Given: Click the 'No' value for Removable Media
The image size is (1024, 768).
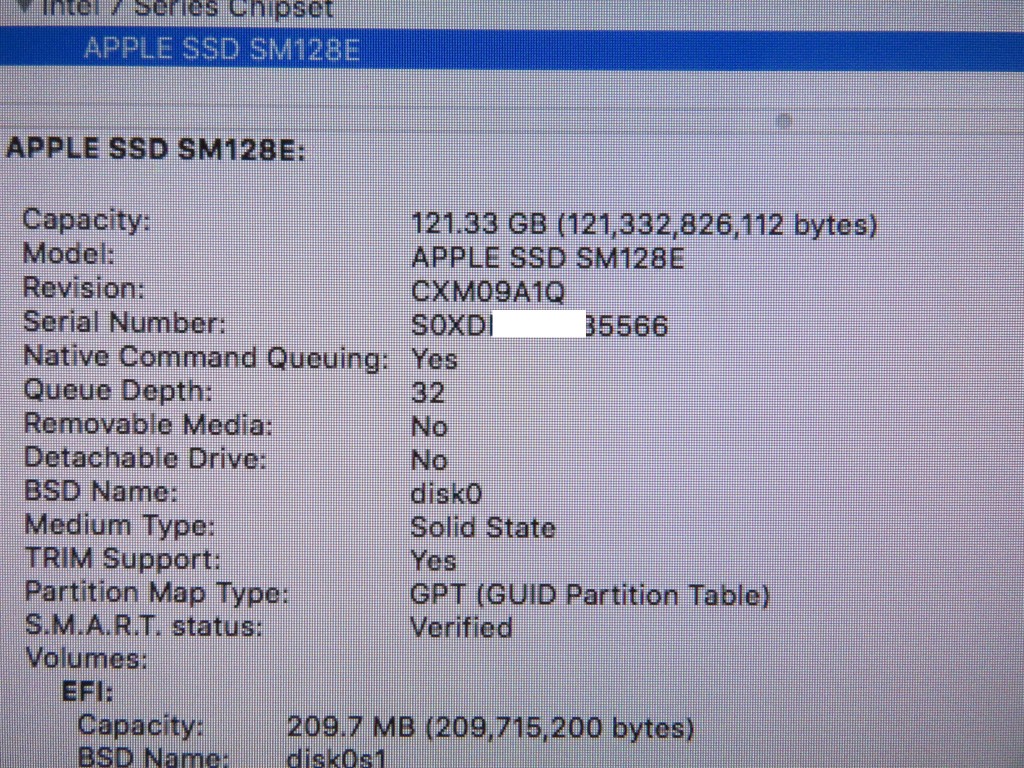Looking at the screenshot, I should pos(429,426).
